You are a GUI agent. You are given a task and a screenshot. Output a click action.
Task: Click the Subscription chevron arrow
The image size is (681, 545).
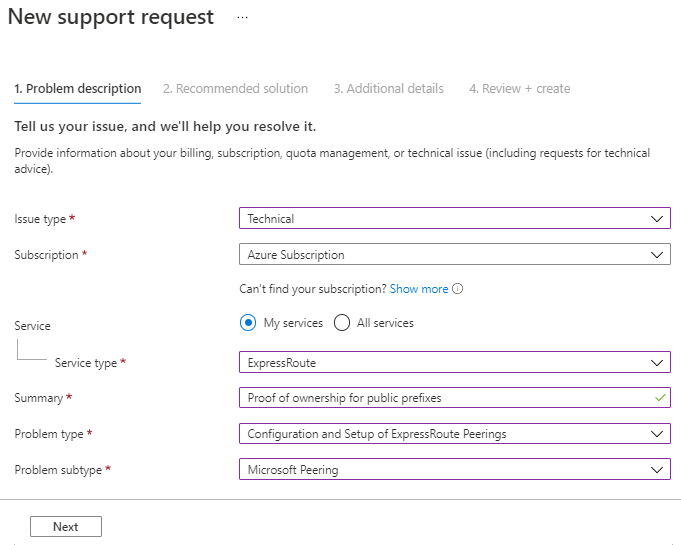(x=657, y=255)
